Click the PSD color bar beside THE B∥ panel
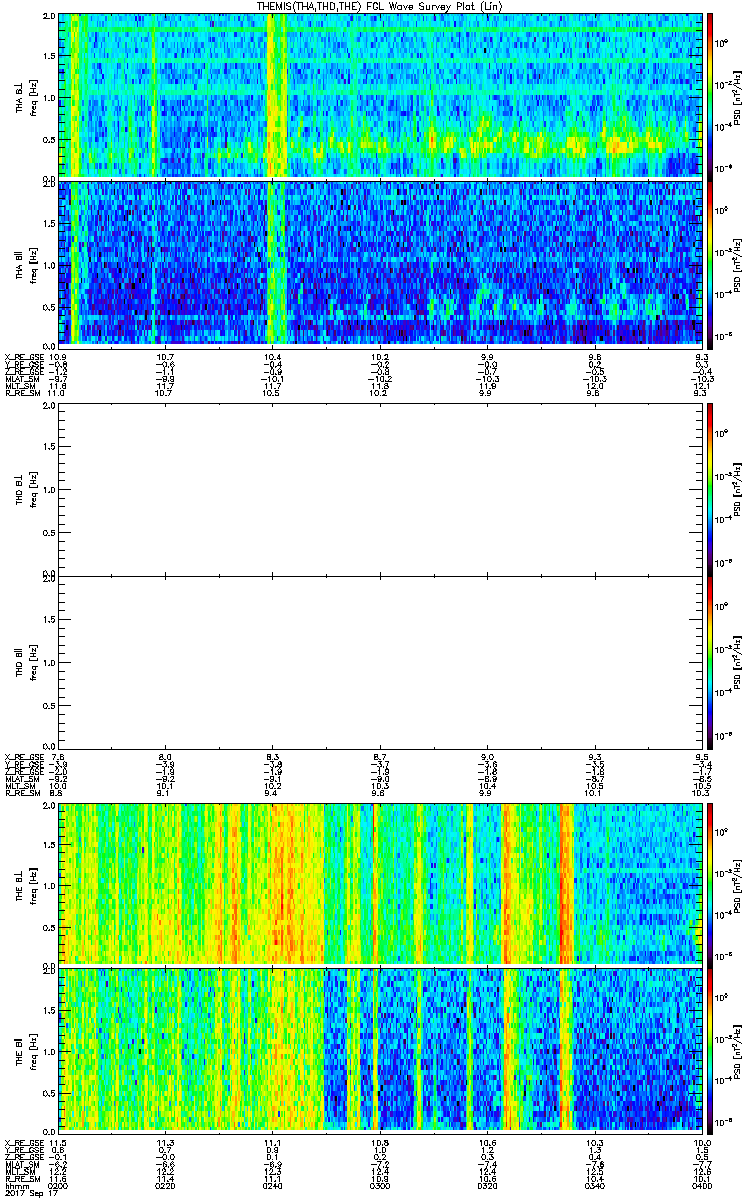 [711, 1049]
